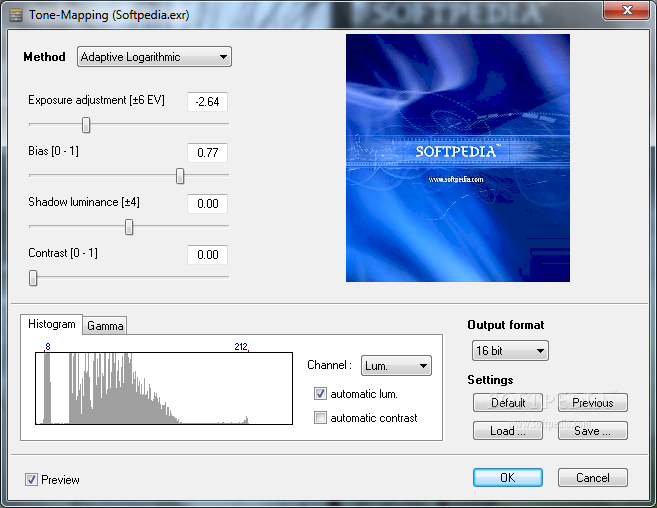This screenshot has height=508, width=657.
Task: Click the Save ... settings button
Action: click(592, 430)
